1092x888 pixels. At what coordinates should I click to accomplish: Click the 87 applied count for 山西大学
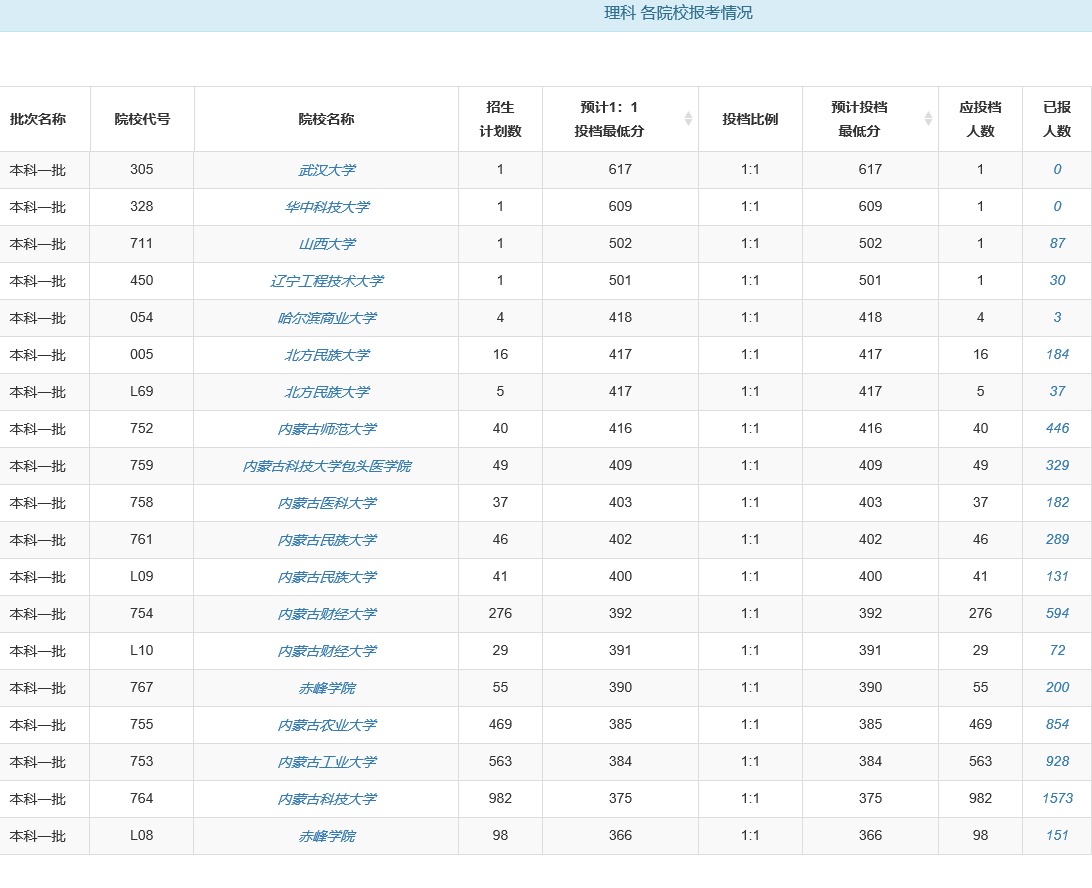click(1057, 243)
